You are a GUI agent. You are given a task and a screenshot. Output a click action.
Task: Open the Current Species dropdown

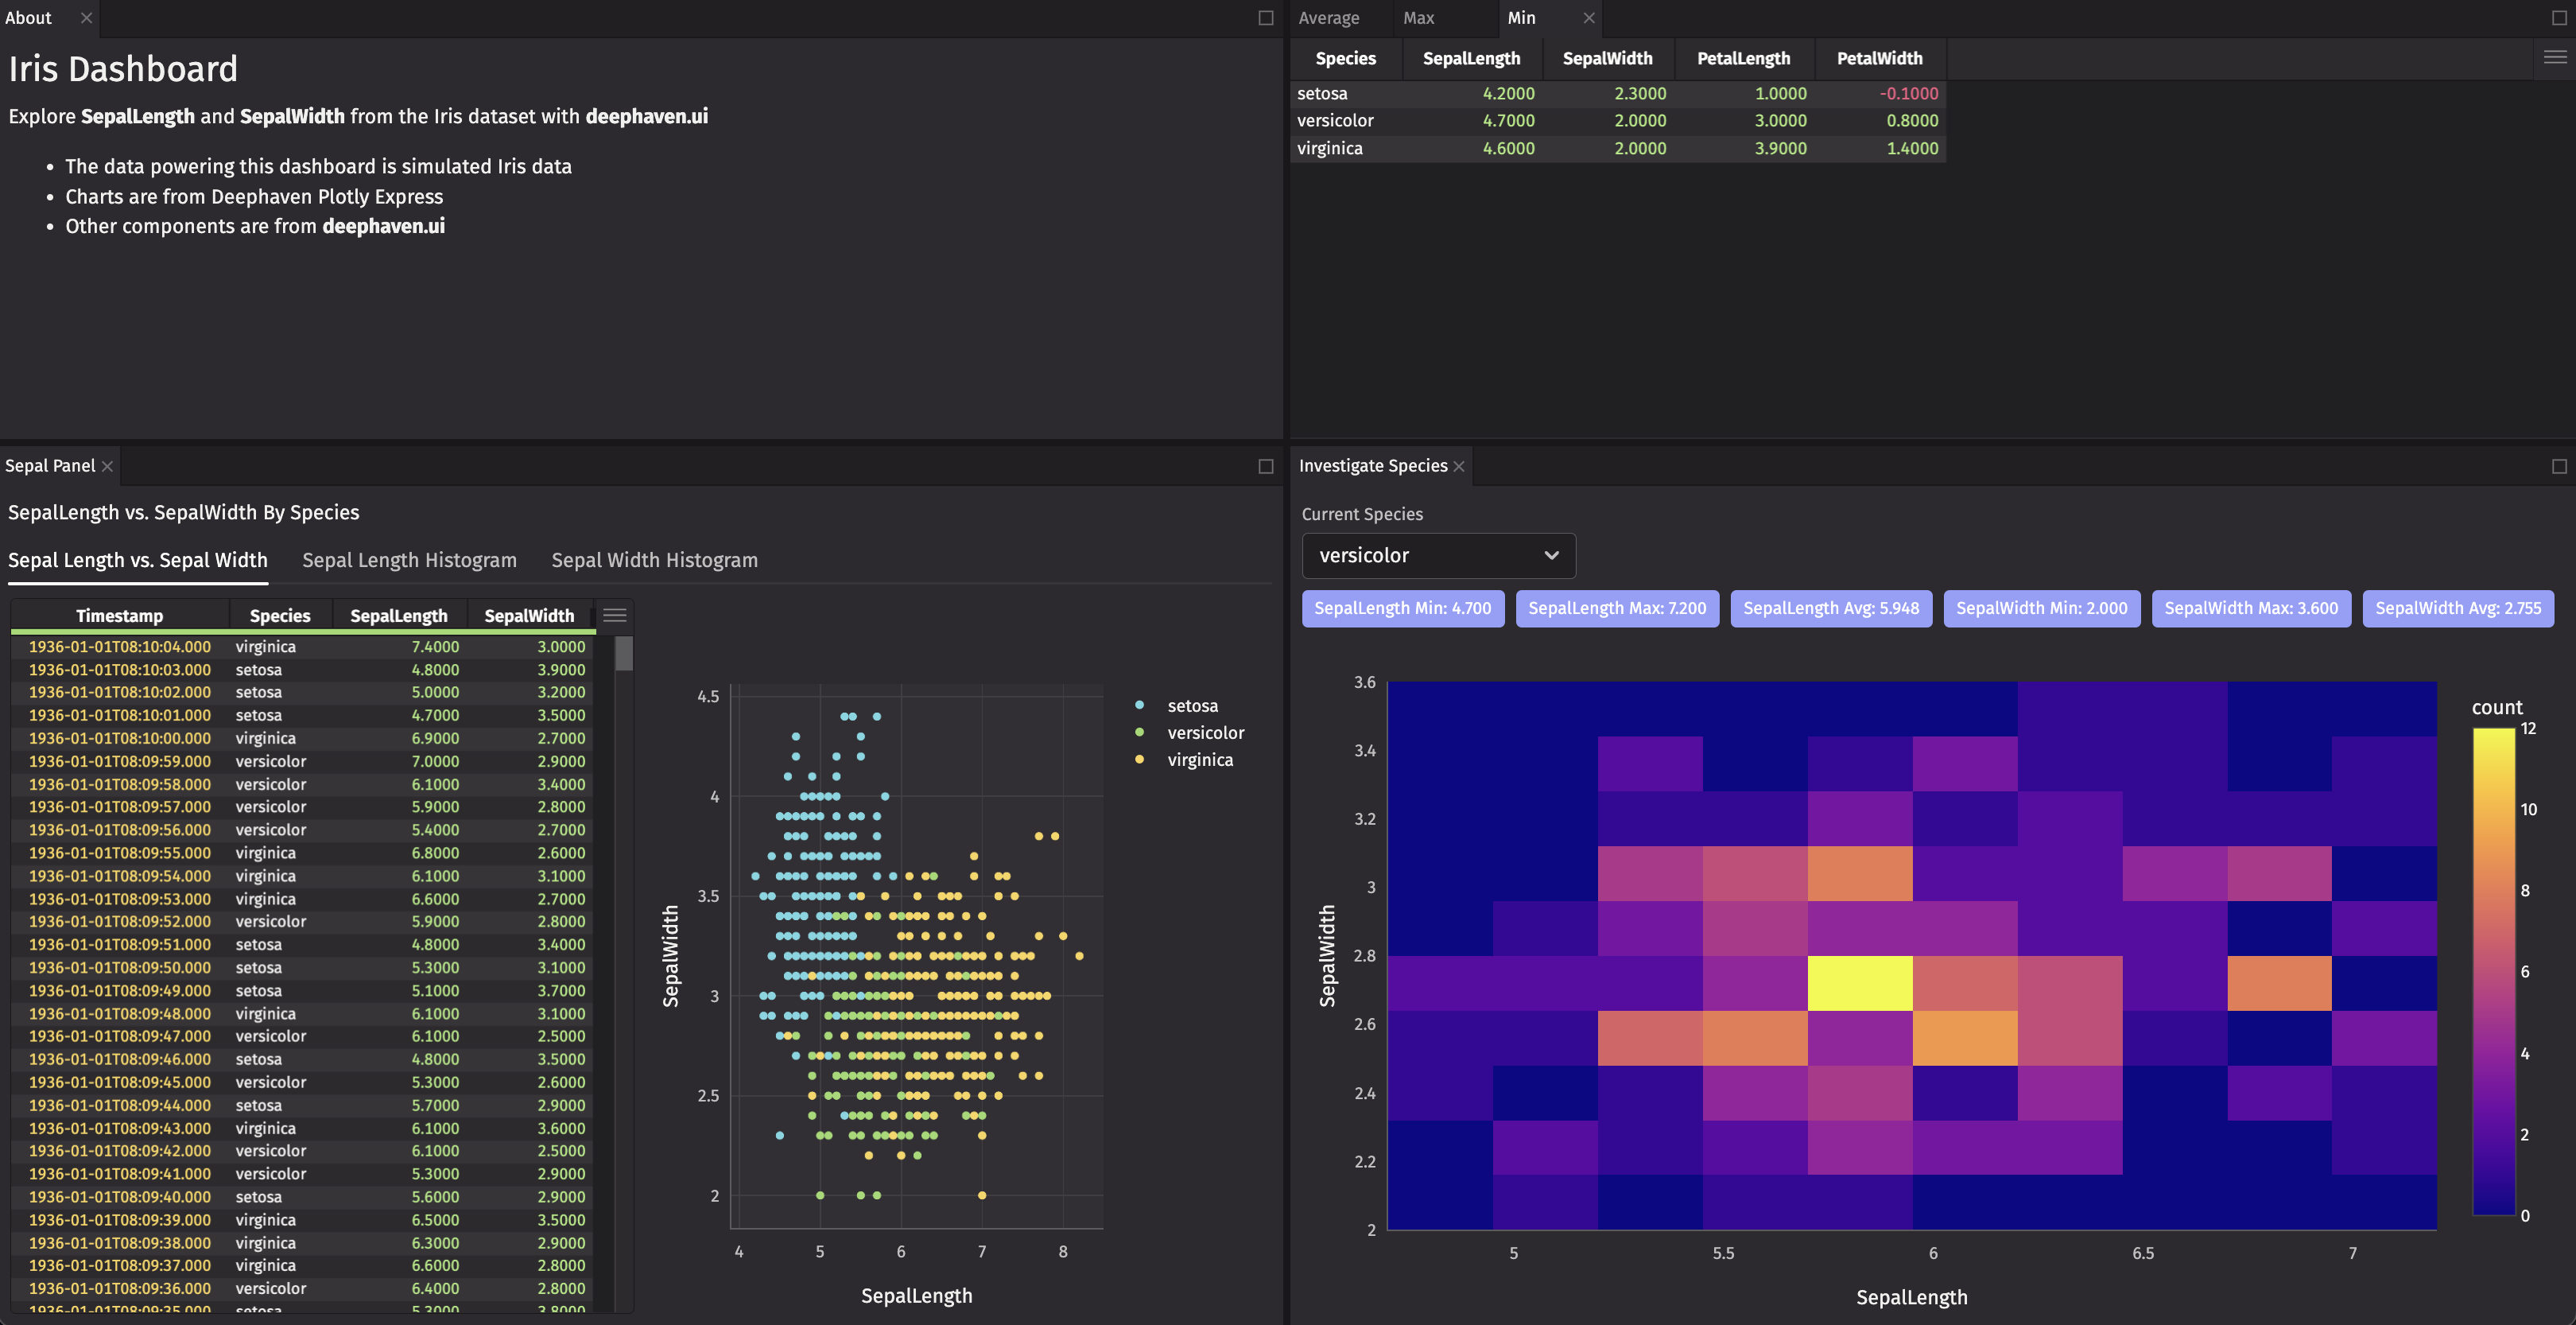point(1438,555)
